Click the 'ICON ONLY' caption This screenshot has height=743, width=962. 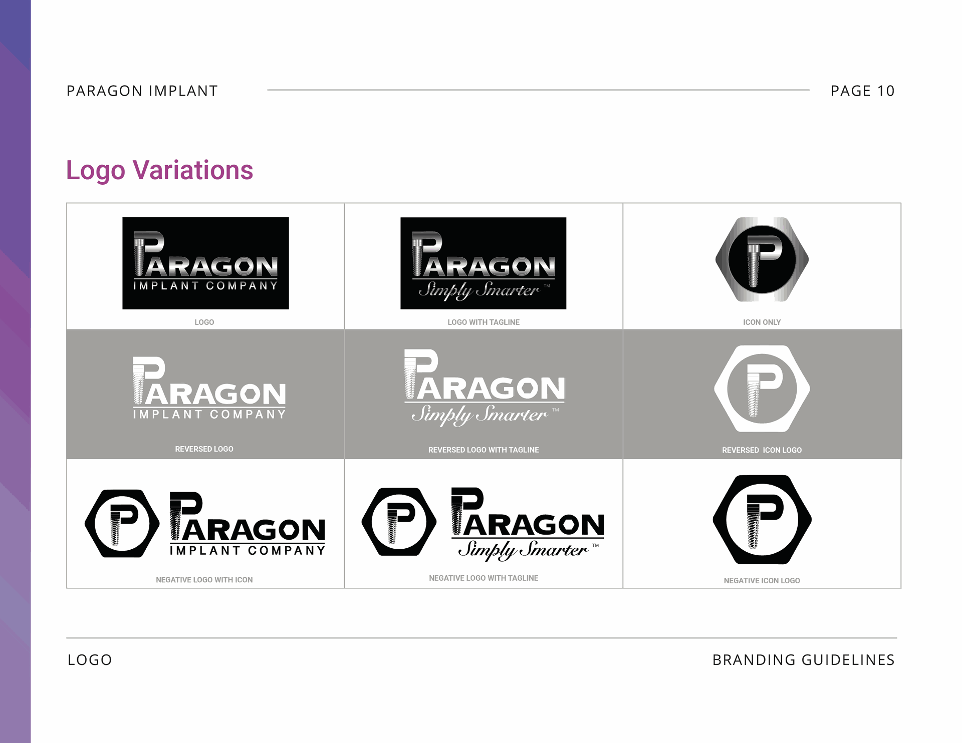[x=762, y=322]
